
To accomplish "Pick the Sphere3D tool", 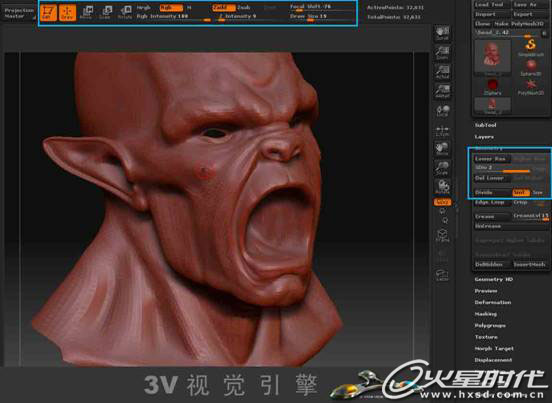I will coord(531,68).
